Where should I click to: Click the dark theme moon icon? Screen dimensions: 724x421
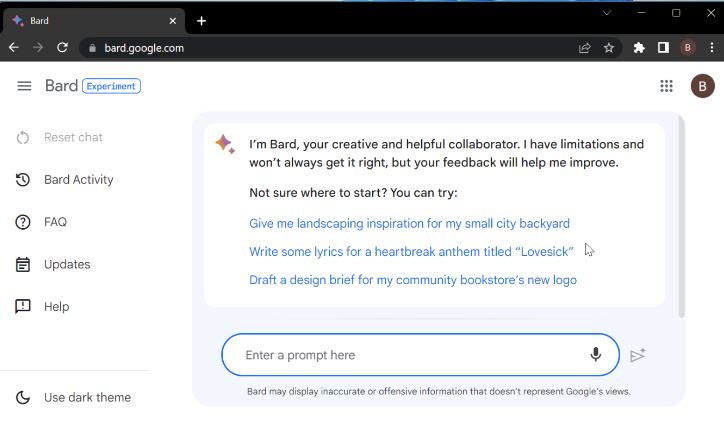pyautogui.click(x=23, y=397)
